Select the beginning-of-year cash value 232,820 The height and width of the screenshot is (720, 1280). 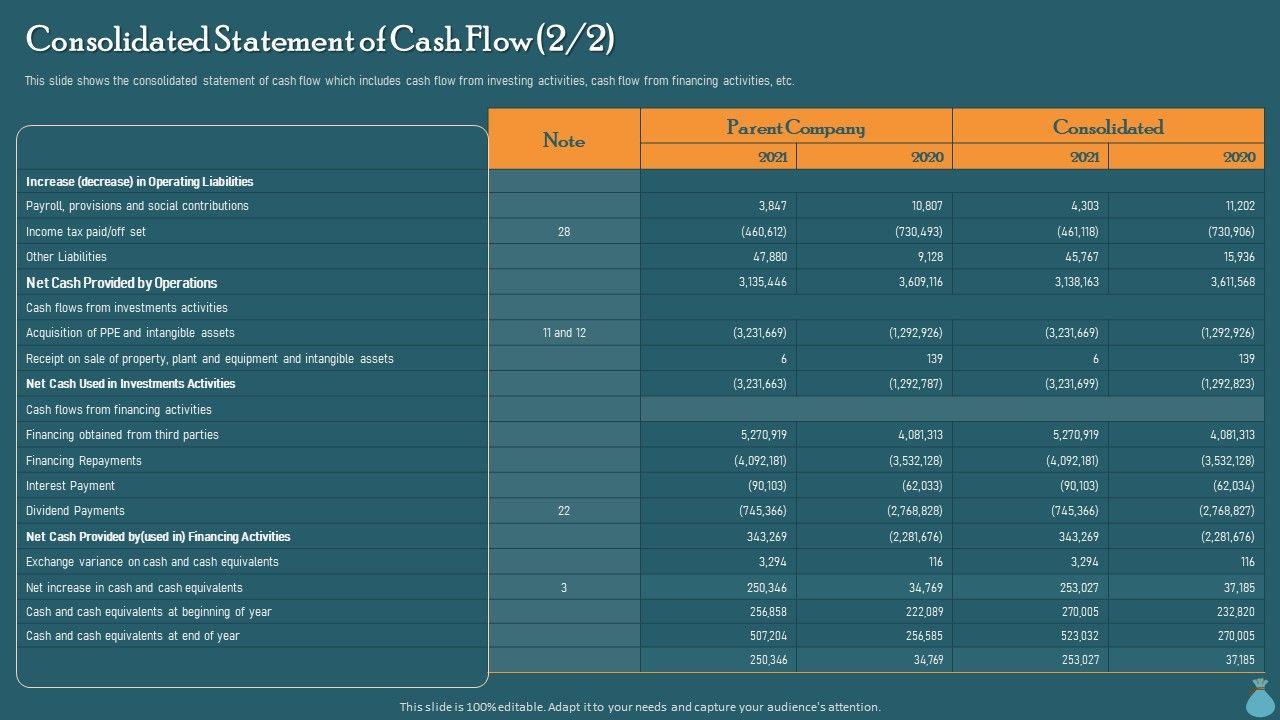[x=1235, y=612]
